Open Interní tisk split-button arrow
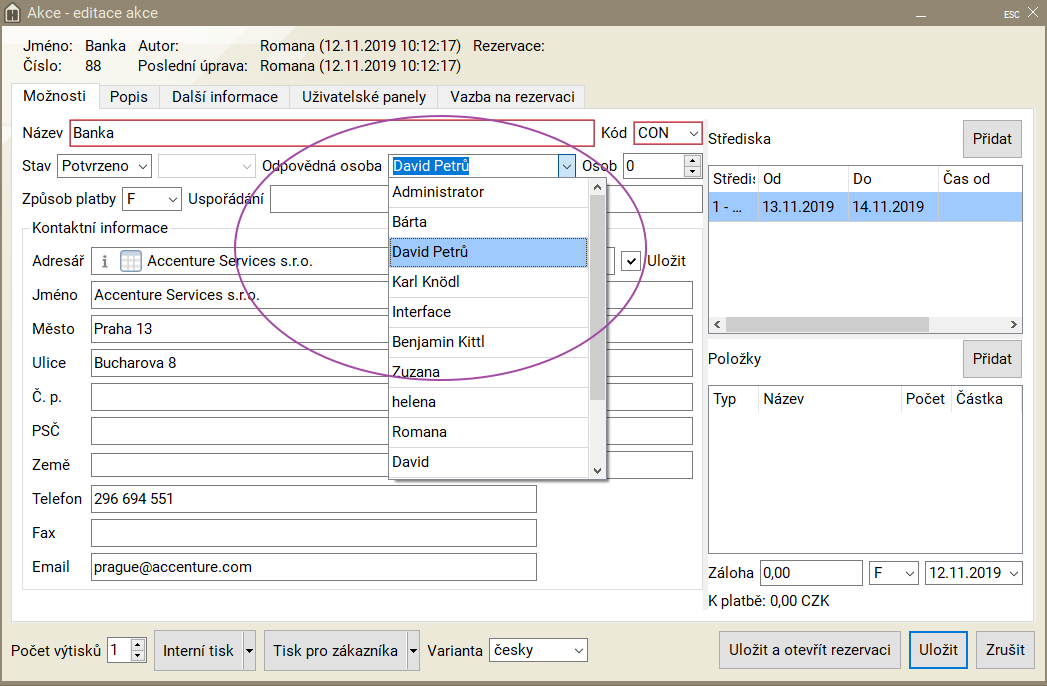 [249, 651]
